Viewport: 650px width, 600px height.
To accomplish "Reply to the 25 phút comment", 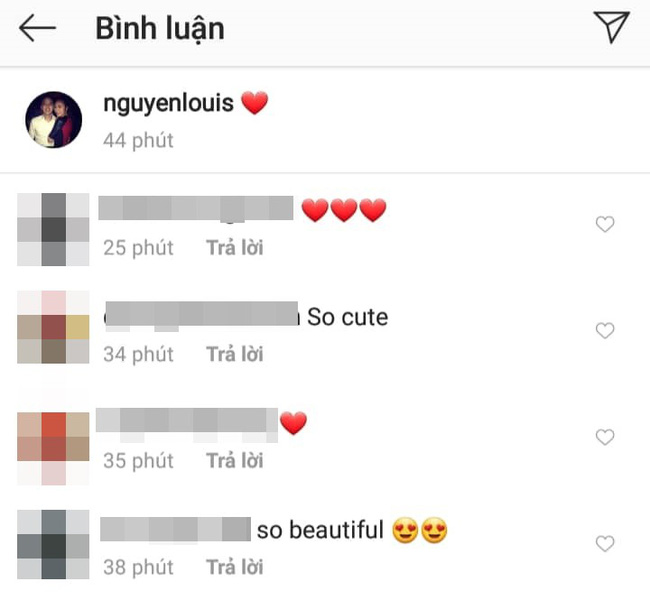I will coord(235,248).
